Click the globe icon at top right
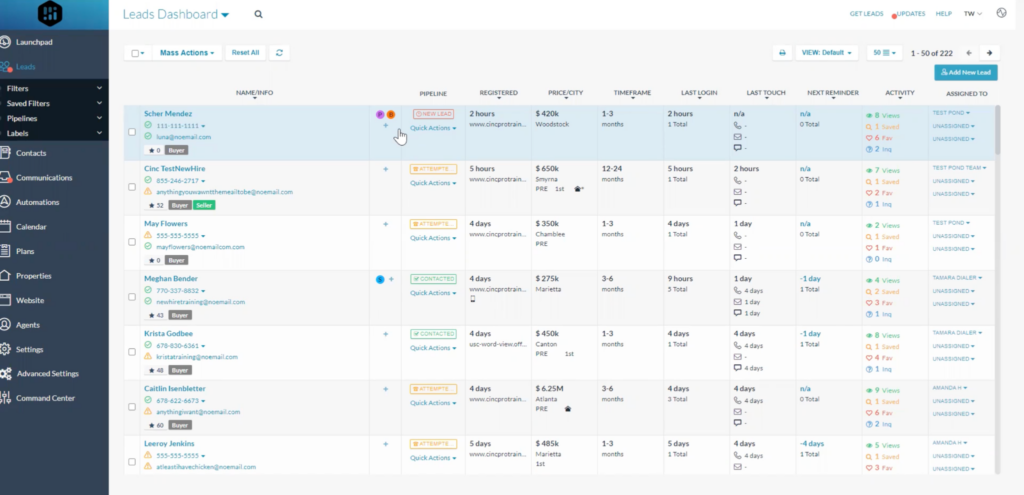This screenshot has width=1024, height=495. click(1001, 13)
